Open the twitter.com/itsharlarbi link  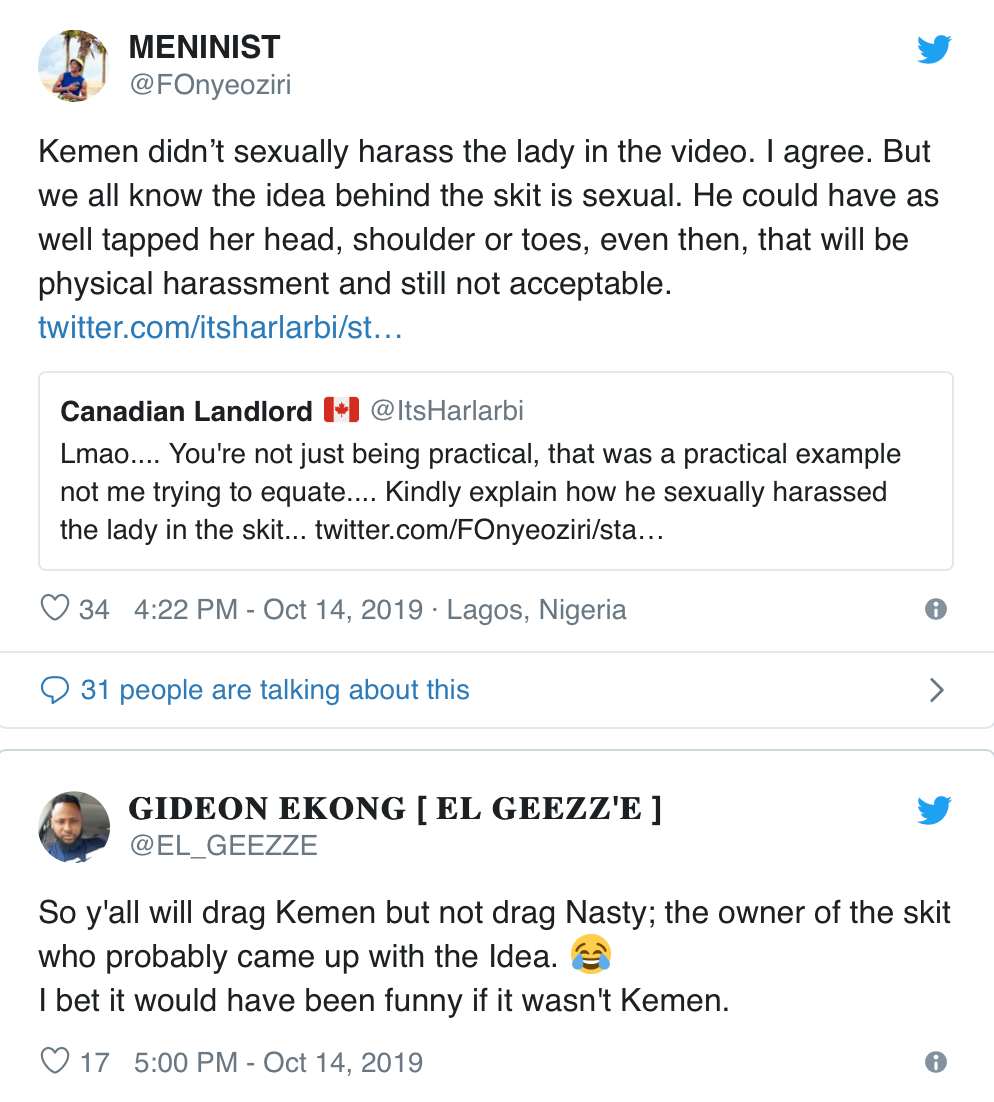coord(220,328)
